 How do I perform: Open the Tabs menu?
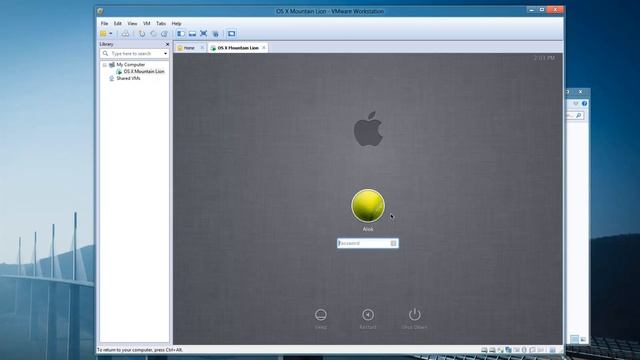click(x=161, y=24)
